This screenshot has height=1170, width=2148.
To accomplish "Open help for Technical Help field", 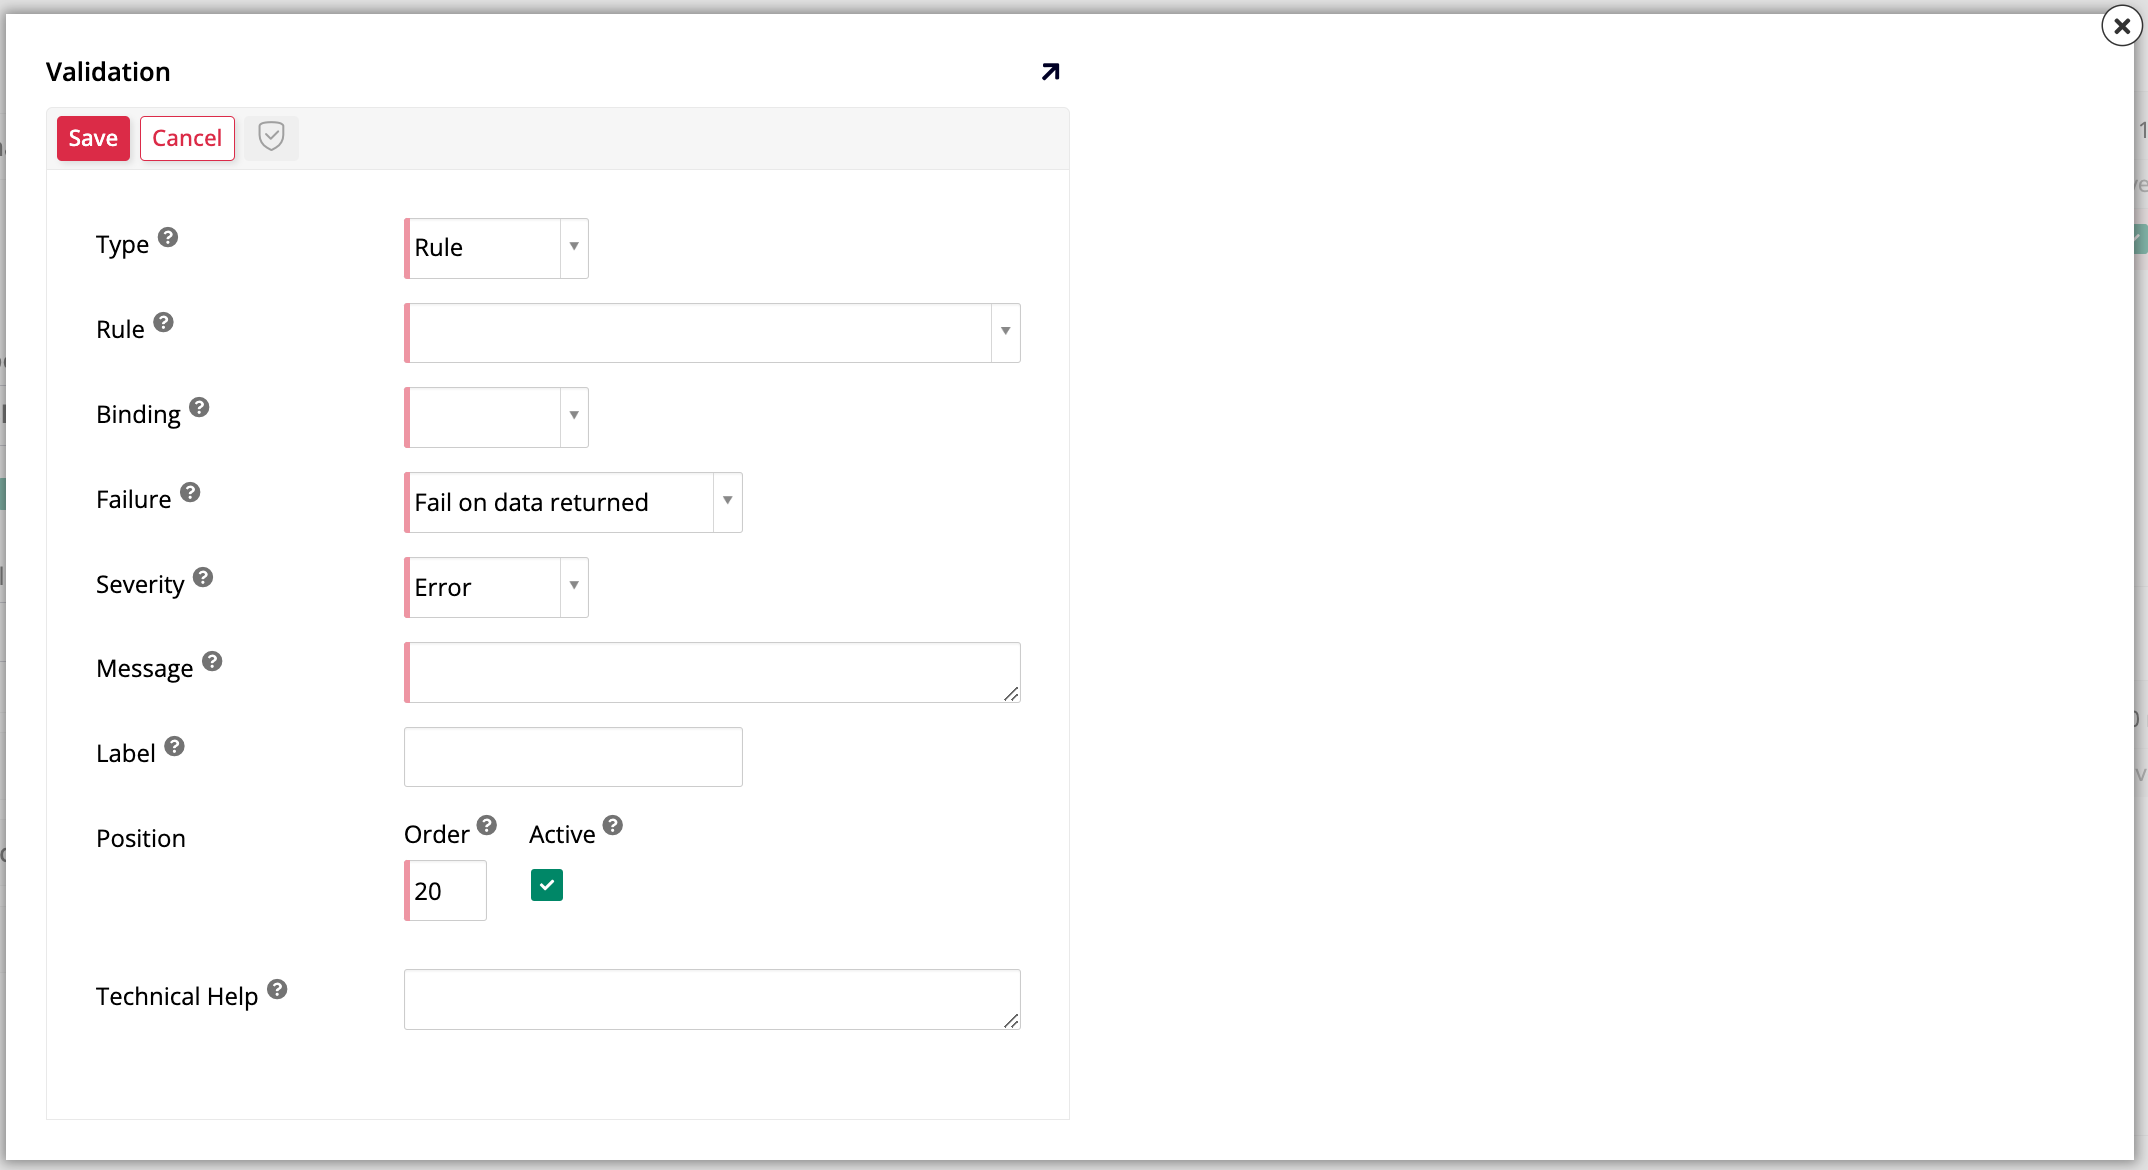I will (x=277, y=989).
